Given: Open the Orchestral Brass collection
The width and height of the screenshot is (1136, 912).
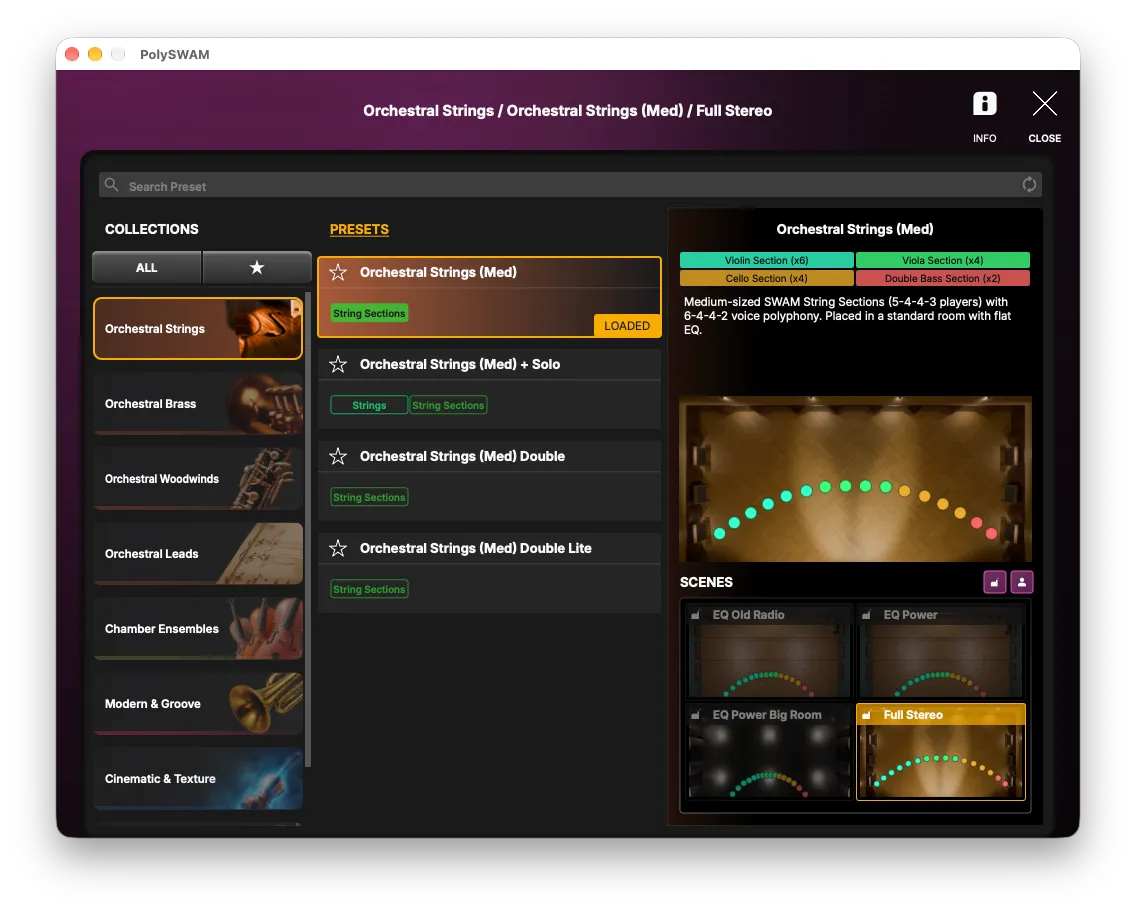Looking at the screenshot, I should [198, 403].
